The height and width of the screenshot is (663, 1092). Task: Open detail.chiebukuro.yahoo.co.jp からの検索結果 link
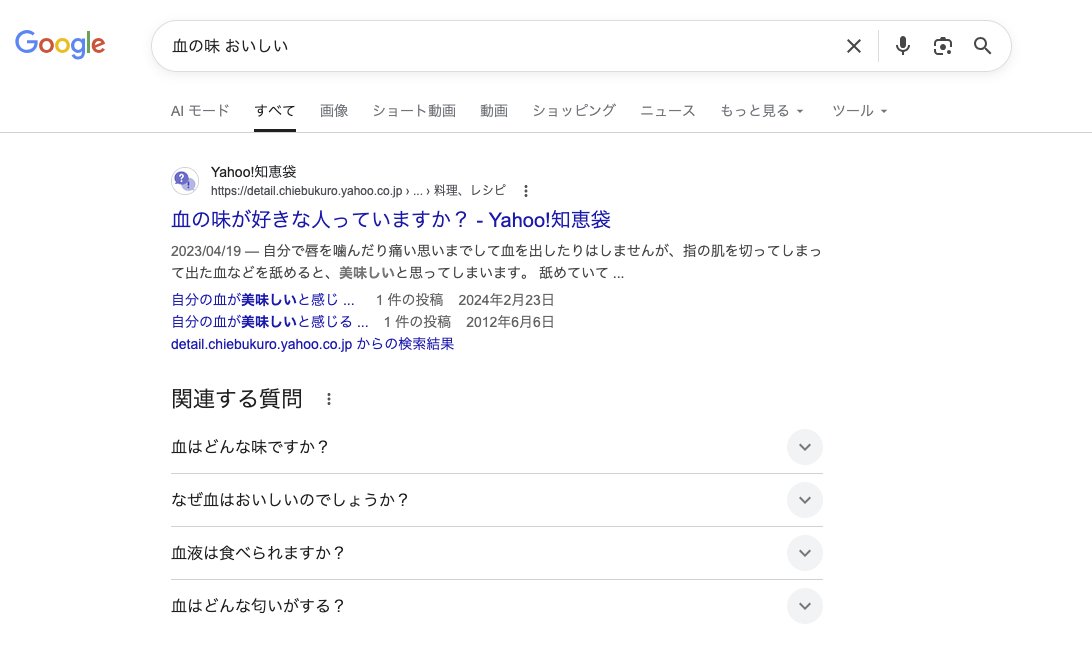[312, 344]
